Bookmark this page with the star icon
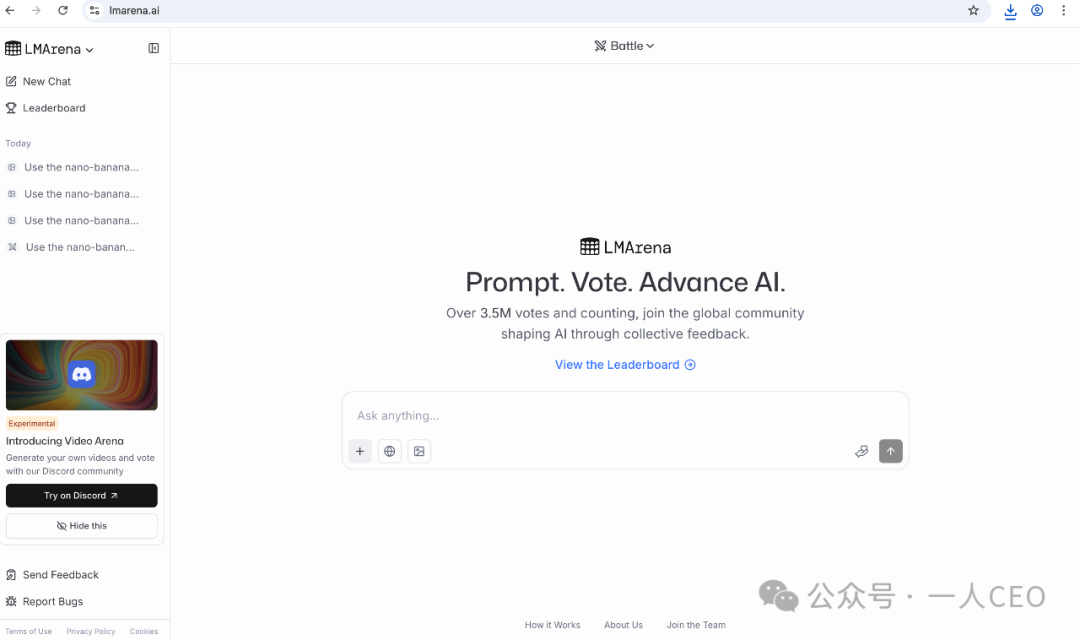 click(973, 10)
